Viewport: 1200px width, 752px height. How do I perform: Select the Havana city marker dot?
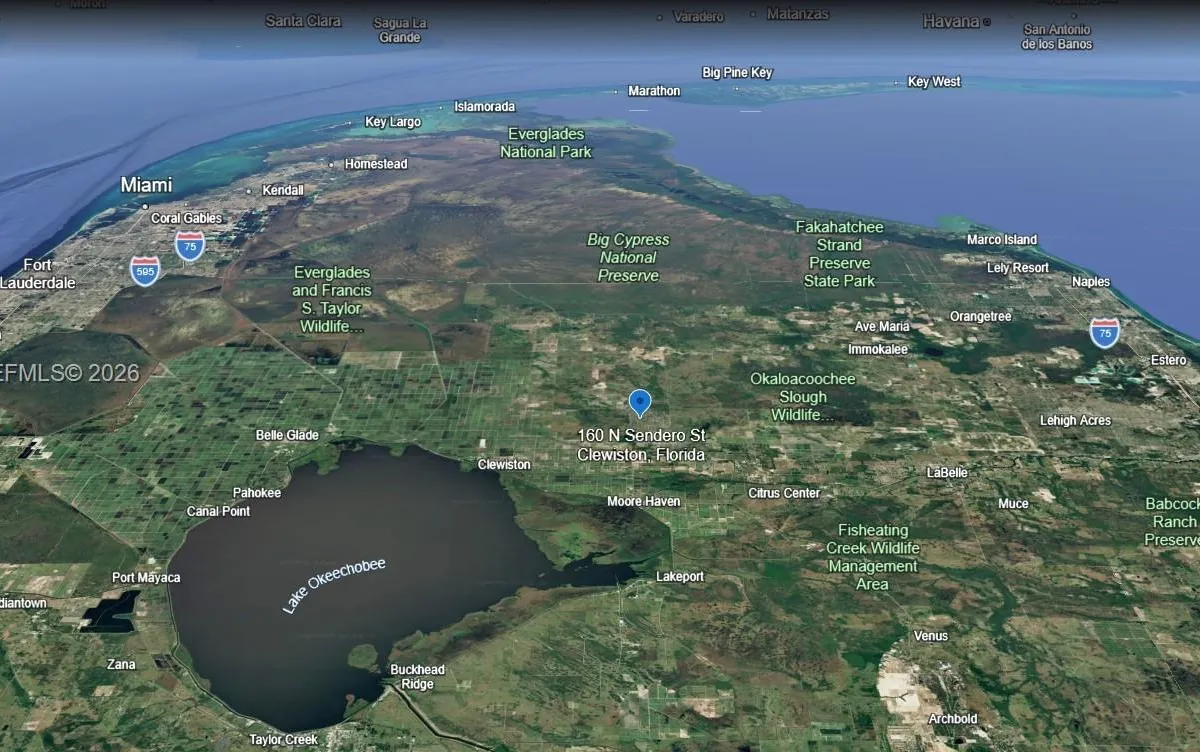click(987, 22)
